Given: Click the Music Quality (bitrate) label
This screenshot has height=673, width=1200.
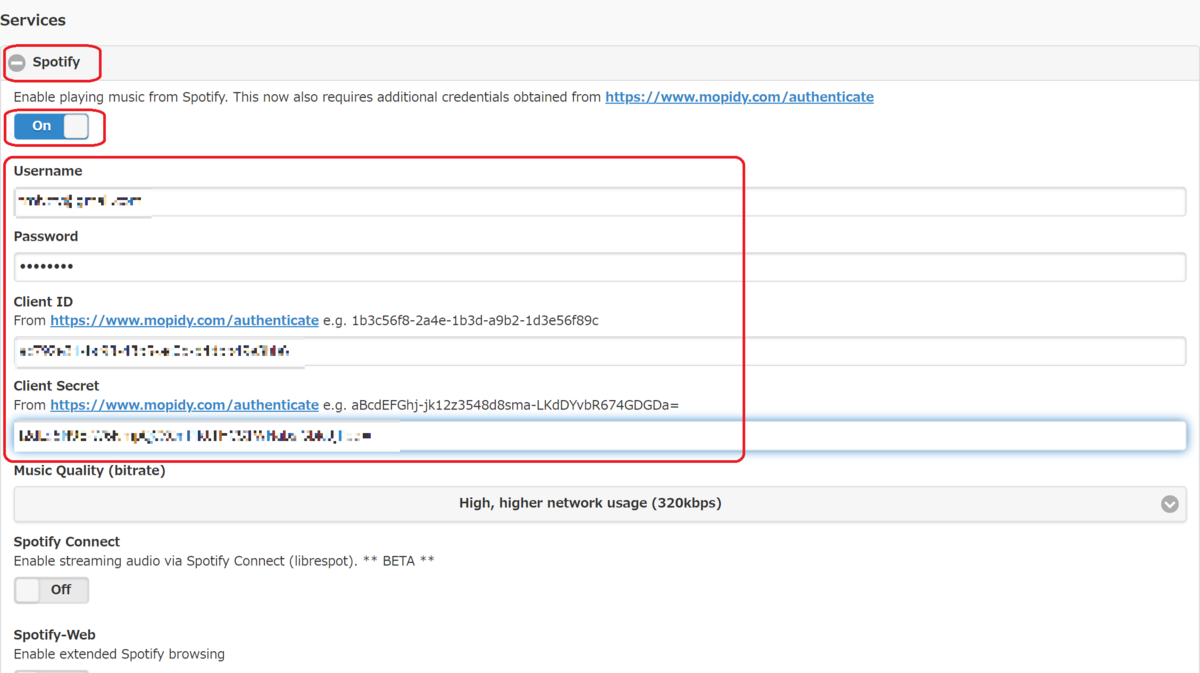Looking at the screenshot, I should coord(90,470).
